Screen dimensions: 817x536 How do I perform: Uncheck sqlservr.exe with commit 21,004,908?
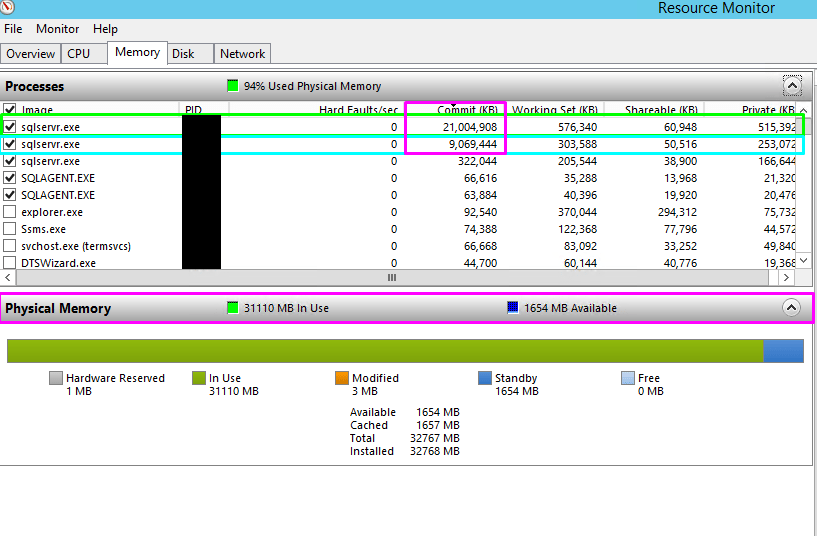pos(9,127)
